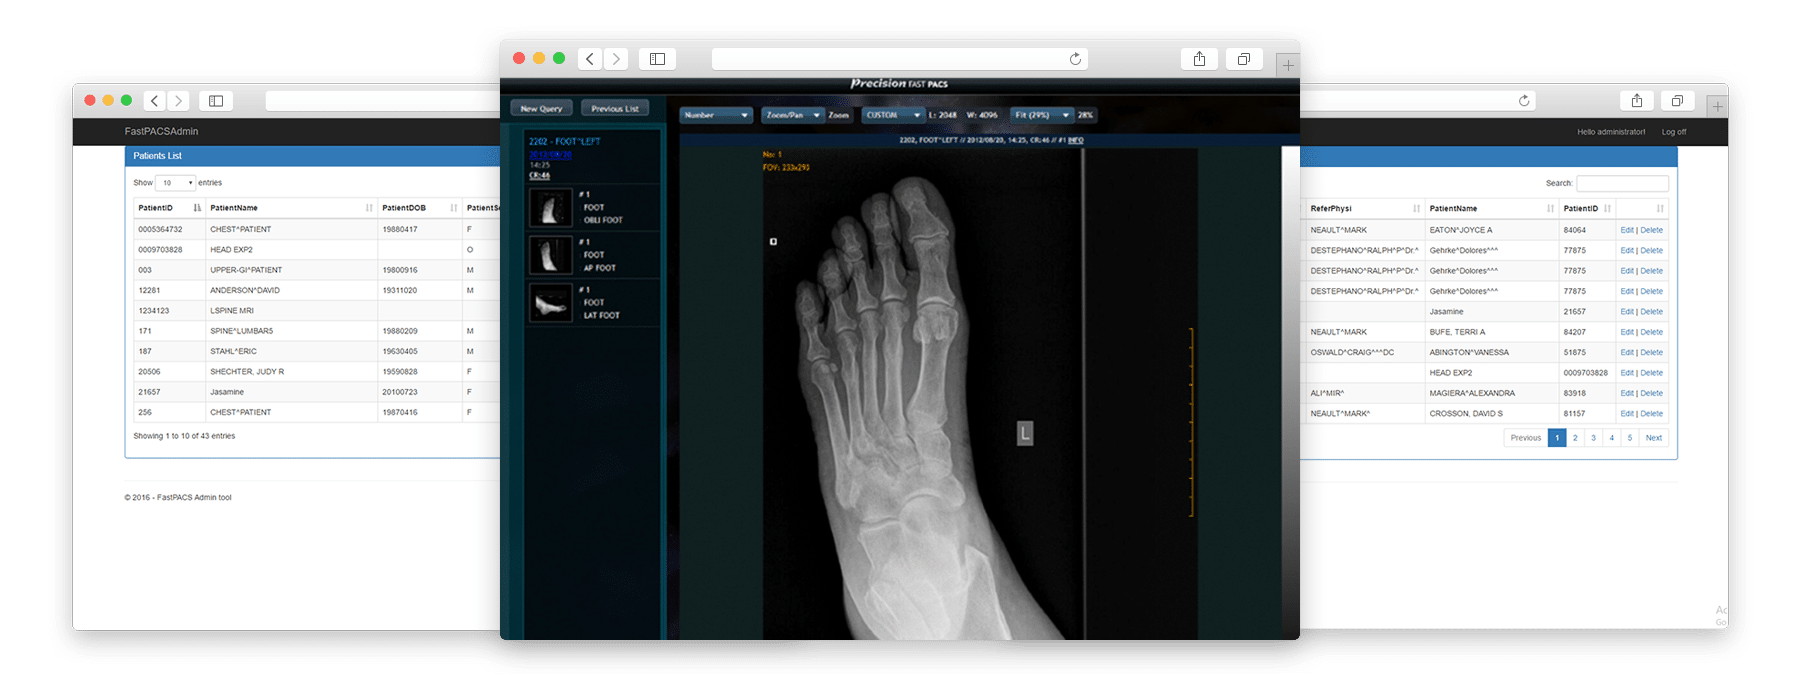Open the share icon in the right admin window

click(x=1637, y=100)
